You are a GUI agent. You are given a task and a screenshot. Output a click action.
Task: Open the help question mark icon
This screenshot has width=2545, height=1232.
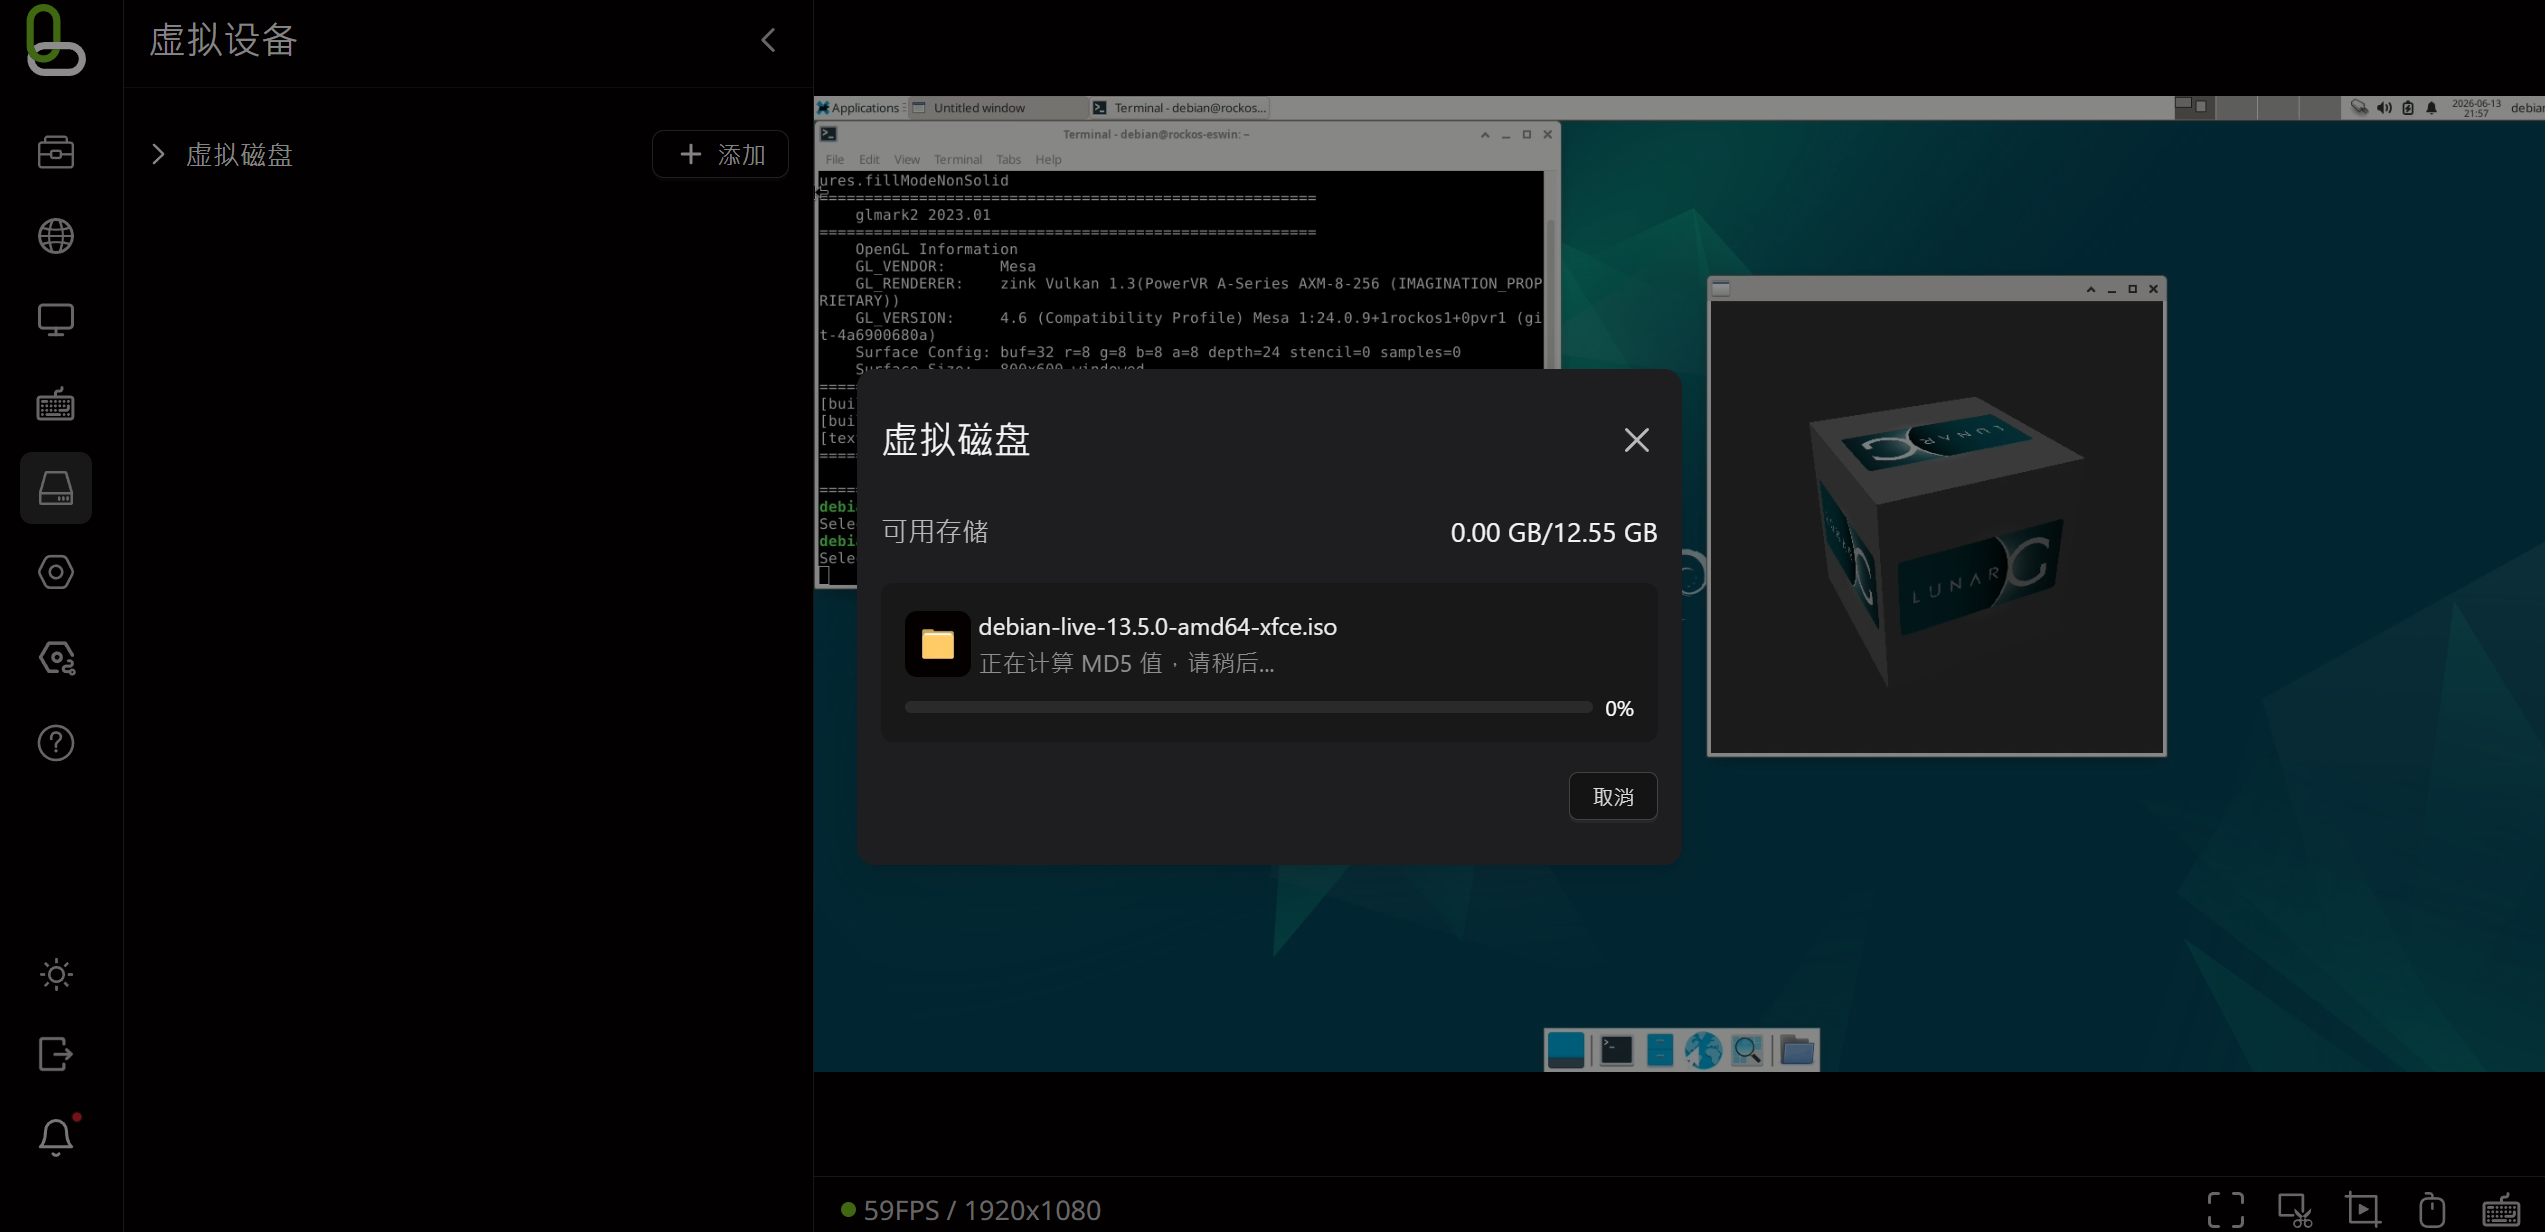tap(56, 743)
